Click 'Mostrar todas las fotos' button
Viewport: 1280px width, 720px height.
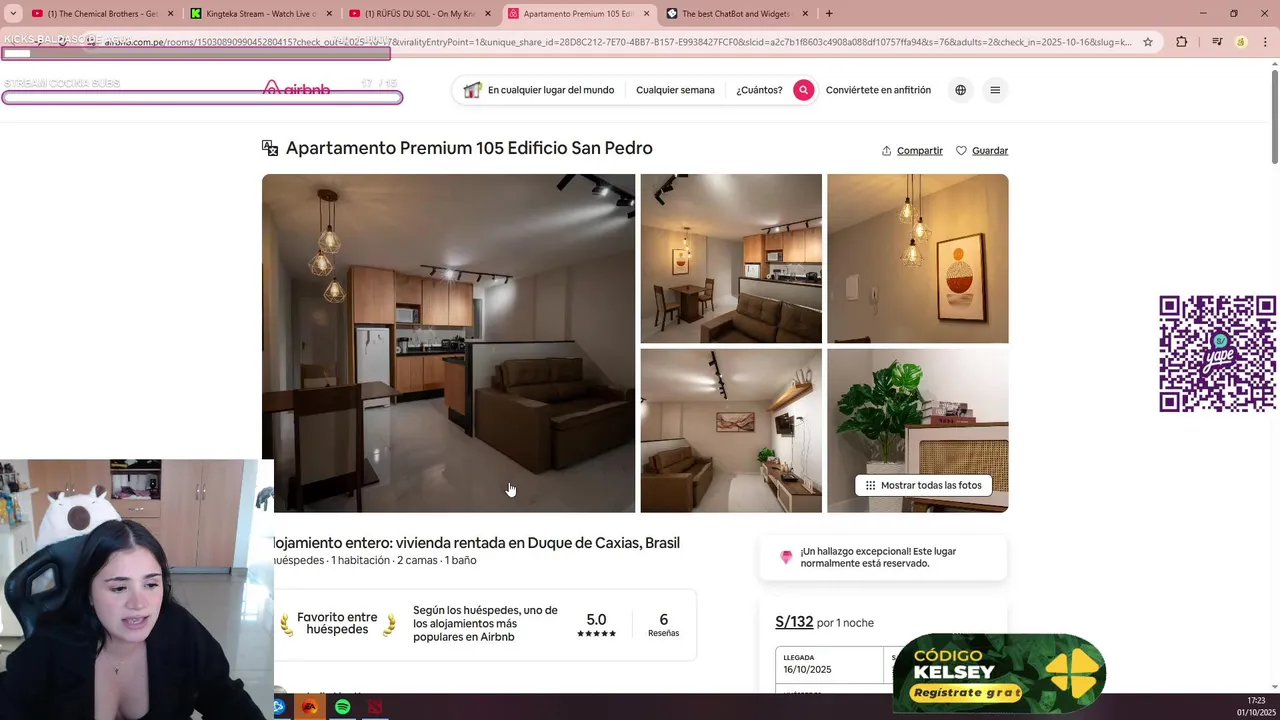pyautogui.click(x=923, y=485)
